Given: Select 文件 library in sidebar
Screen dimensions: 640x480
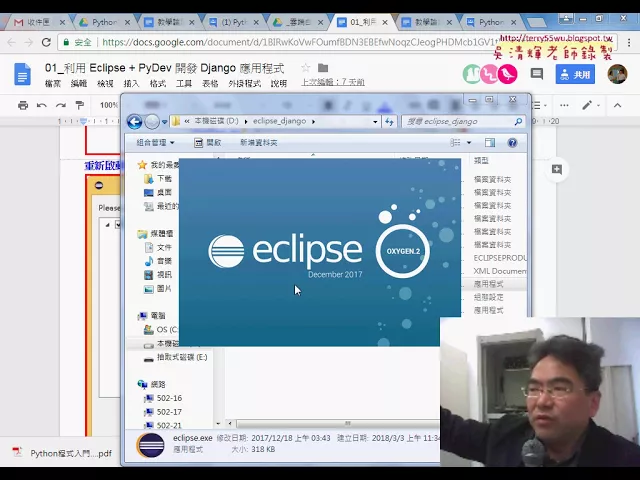Looking at the screenshot, I should (x=158, y=247).
